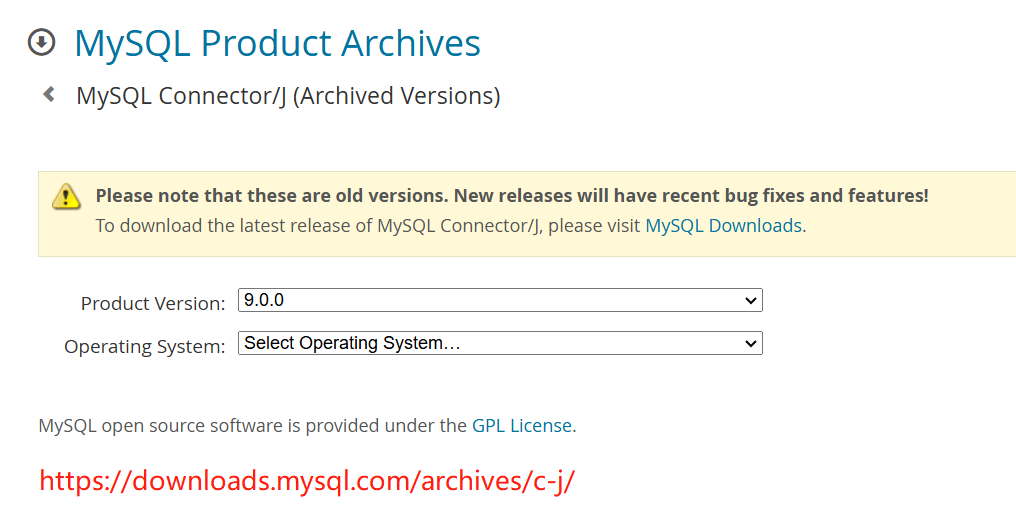Click the yellow warning triangle icon

pos(66,196)
